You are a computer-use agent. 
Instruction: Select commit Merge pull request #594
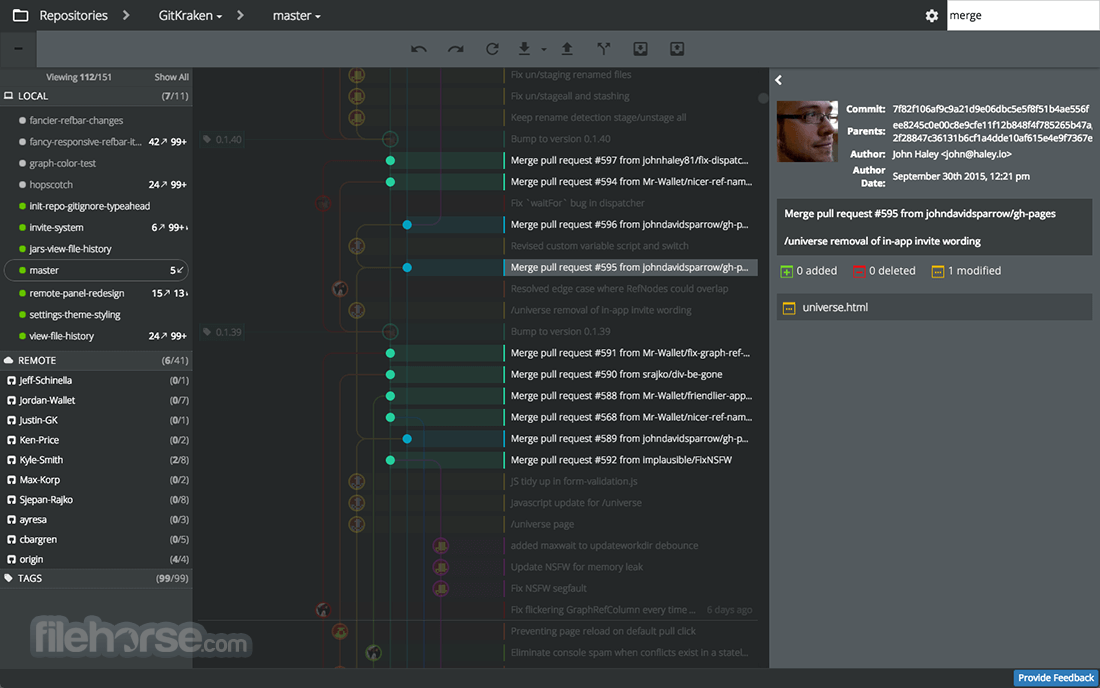tap(629, 182)
